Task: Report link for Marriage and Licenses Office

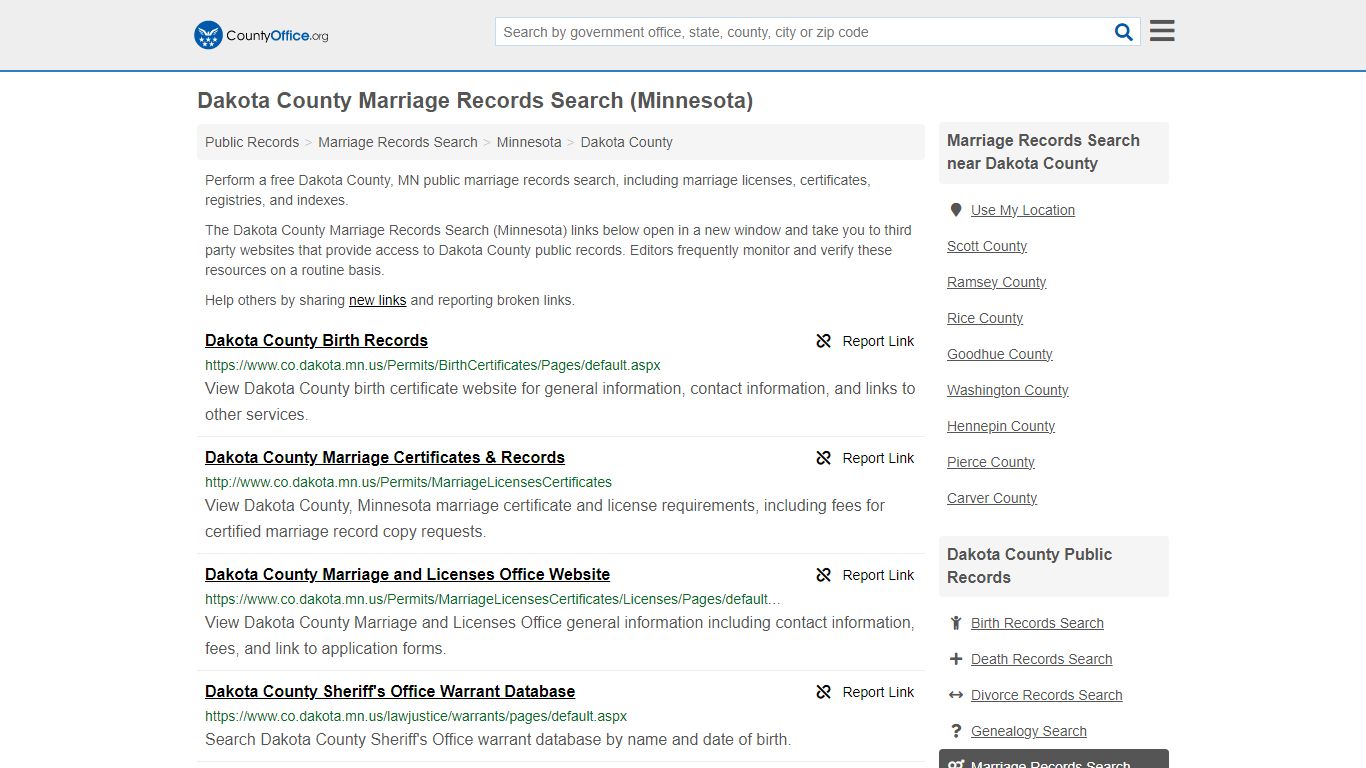Action: coord(865,575)
